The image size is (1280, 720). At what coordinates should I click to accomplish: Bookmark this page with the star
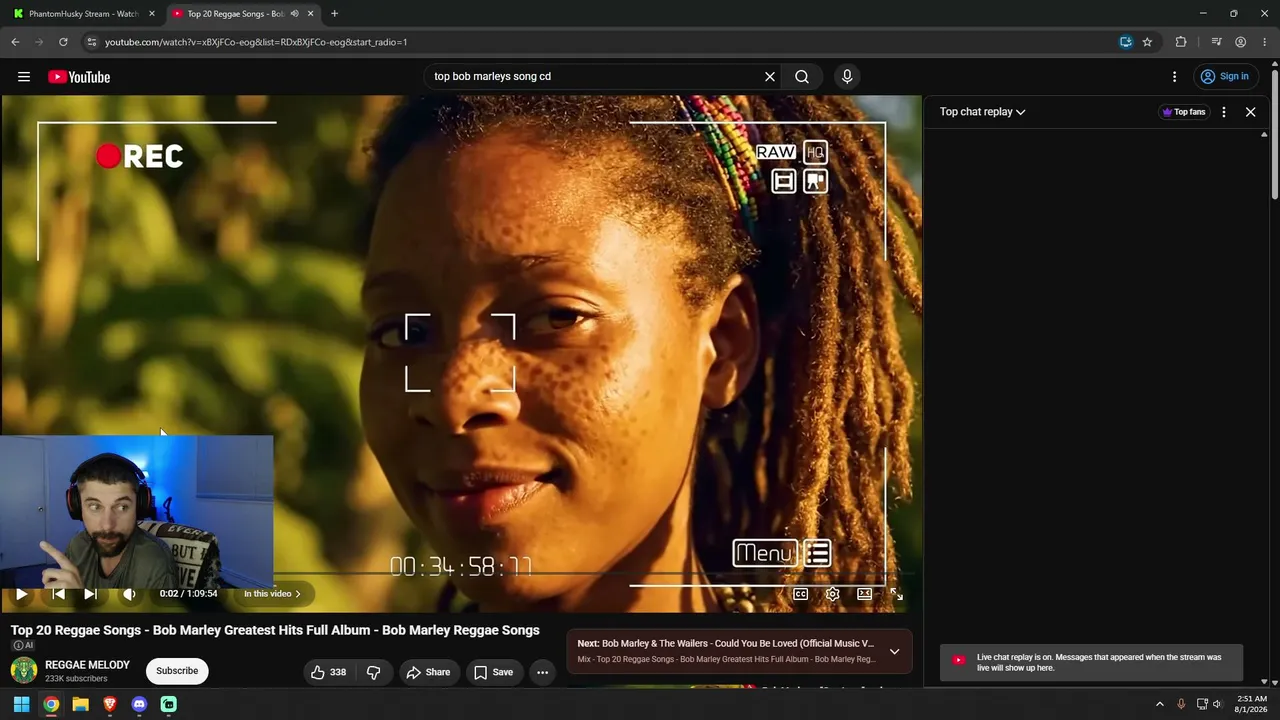(x=1147, y=42)
